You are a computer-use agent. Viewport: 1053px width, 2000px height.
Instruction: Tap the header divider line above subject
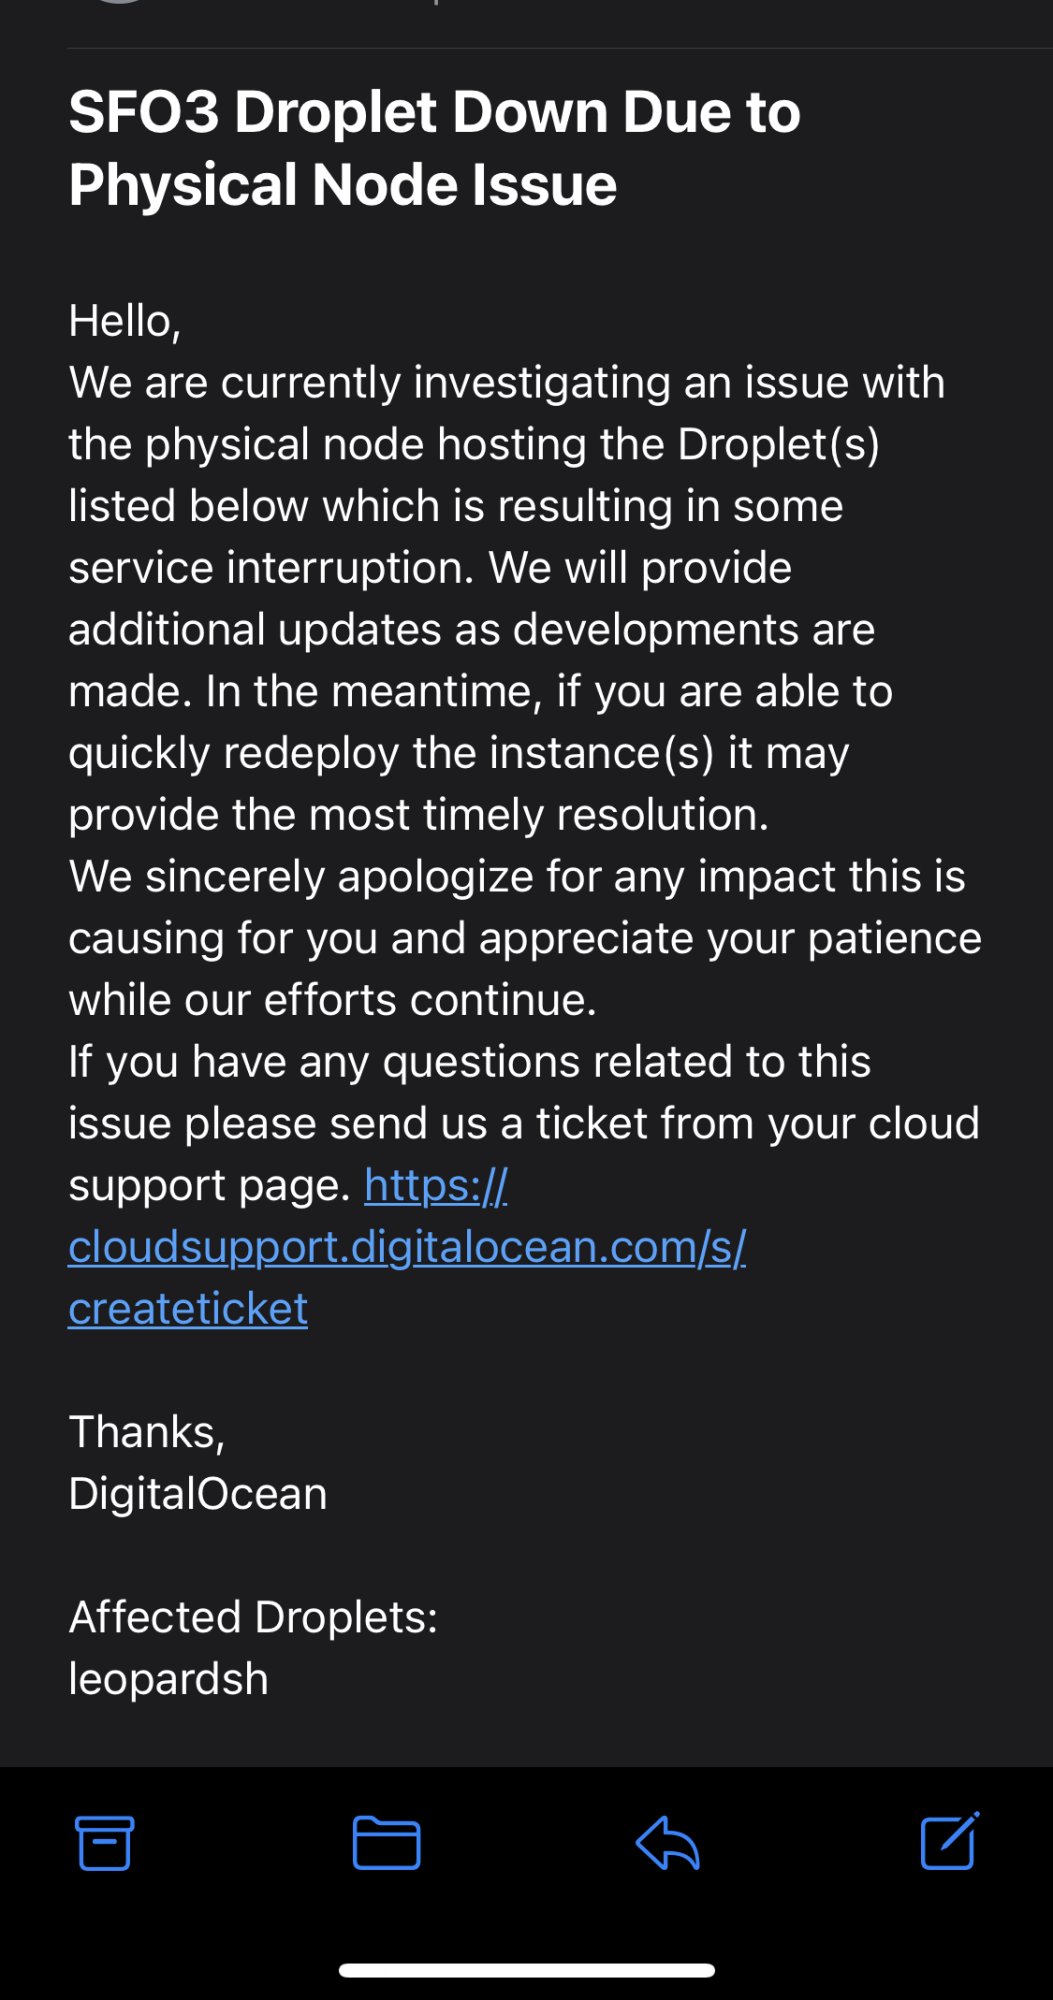tap(560, 48)
